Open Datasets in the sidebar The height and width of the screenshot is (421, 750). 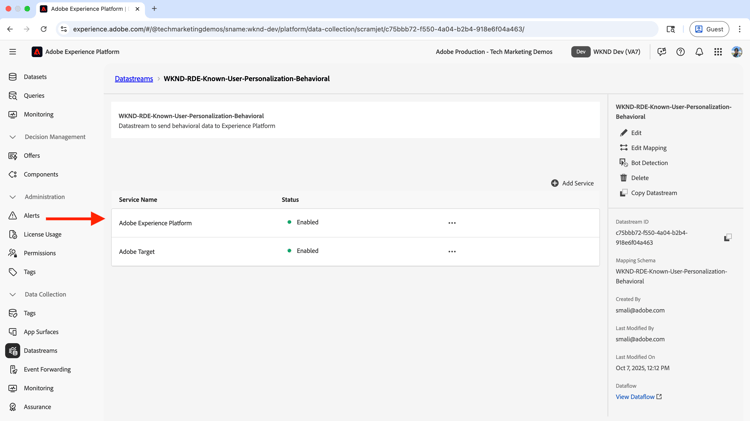click(x=35, y=77)
